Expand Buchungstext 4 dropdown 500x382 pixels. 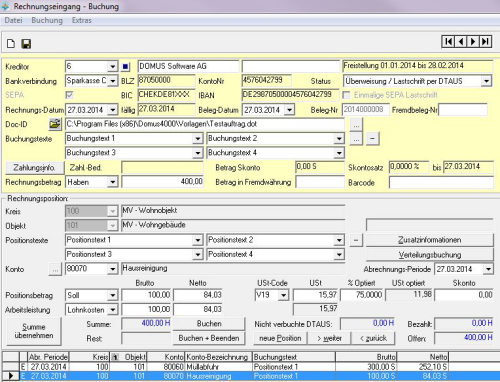pyautogui.click(x=339, y=153)
